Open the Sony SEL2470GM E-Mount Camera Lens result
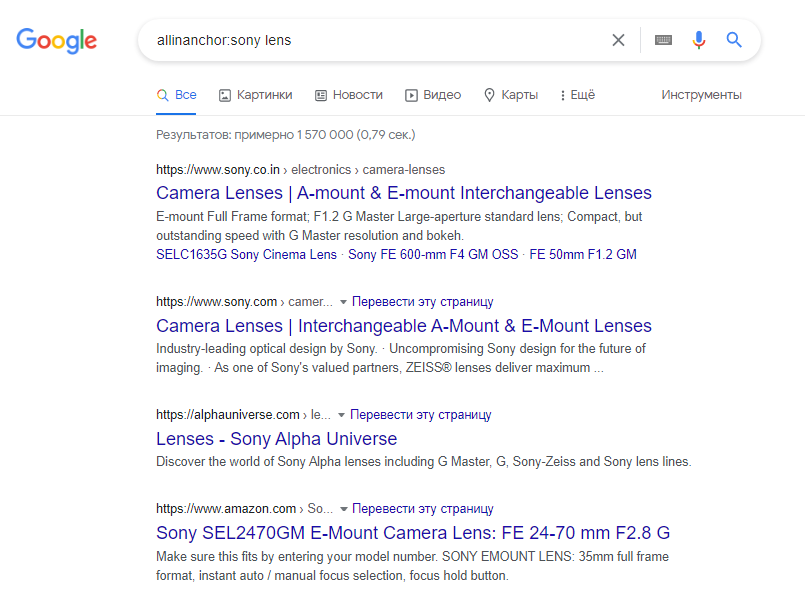This screenshot has height=592, width=805. point(413,533)
